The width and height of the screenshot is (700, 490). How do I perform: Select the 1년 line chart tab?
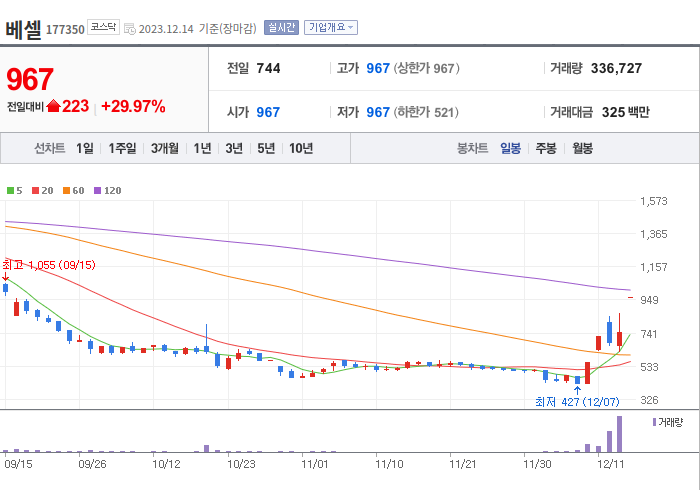click(202, 148)
